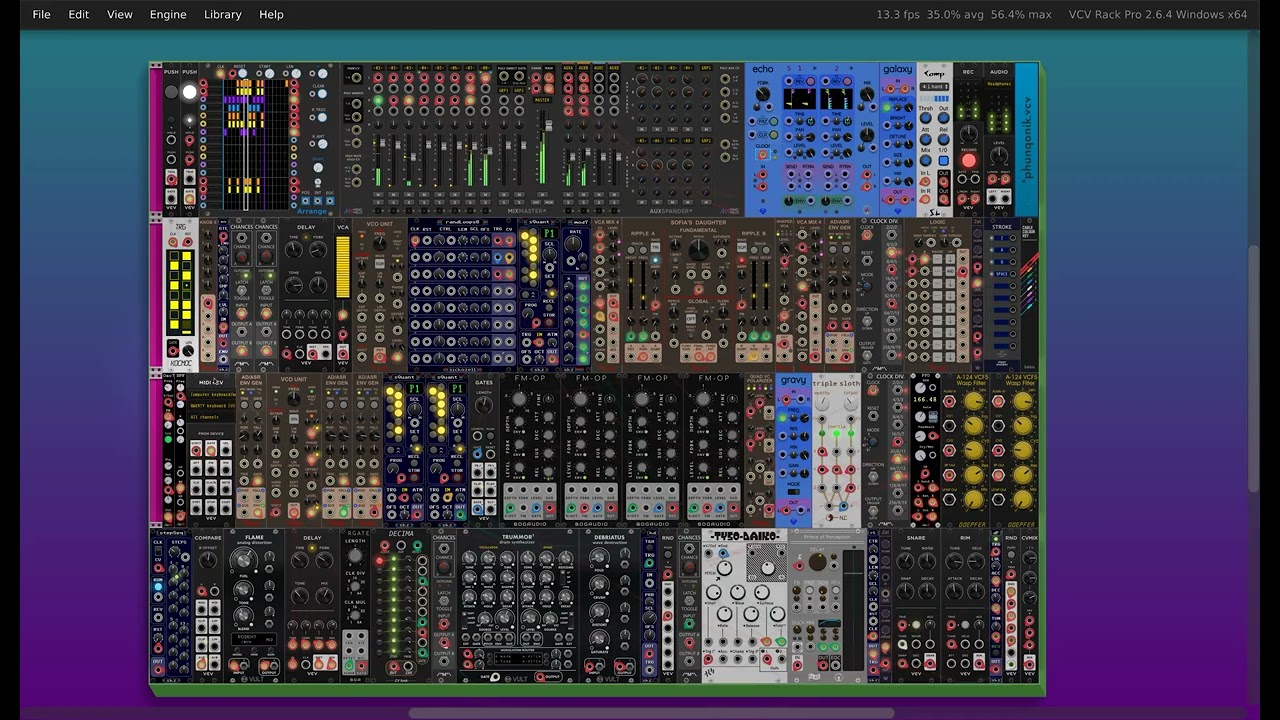1280x720 pixels.
Task: Click the RGATE module LENGTH knob
Action: 355,555
